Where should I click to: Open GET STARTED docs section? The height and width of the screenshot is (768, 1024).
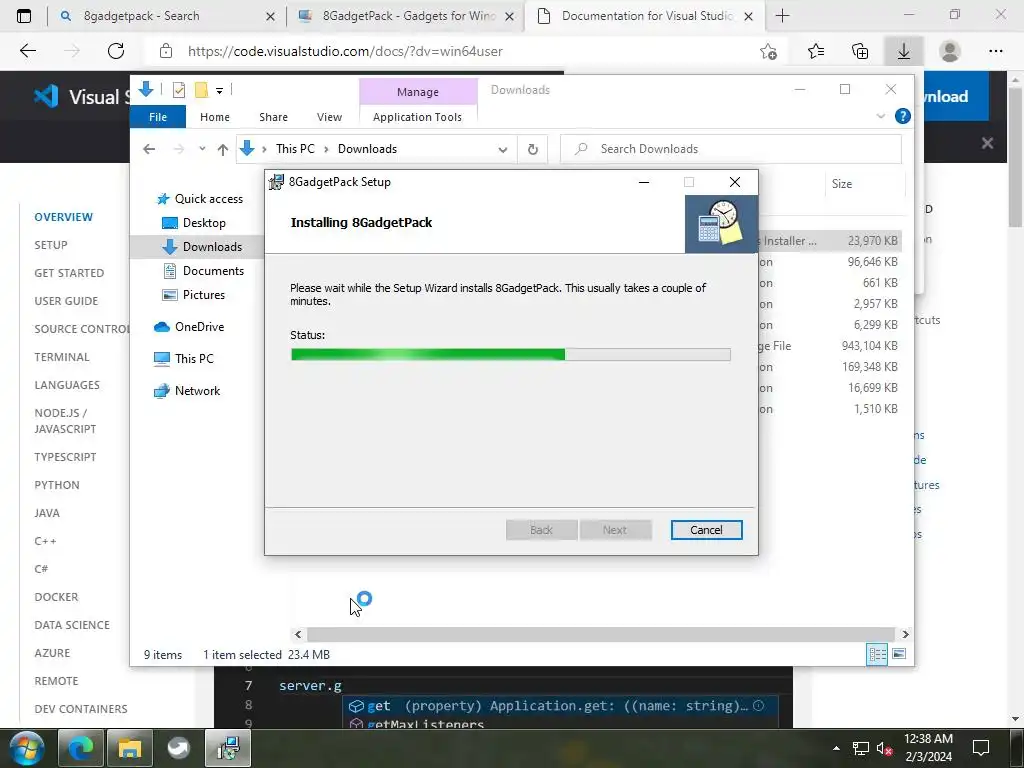(x=69, y=273)
